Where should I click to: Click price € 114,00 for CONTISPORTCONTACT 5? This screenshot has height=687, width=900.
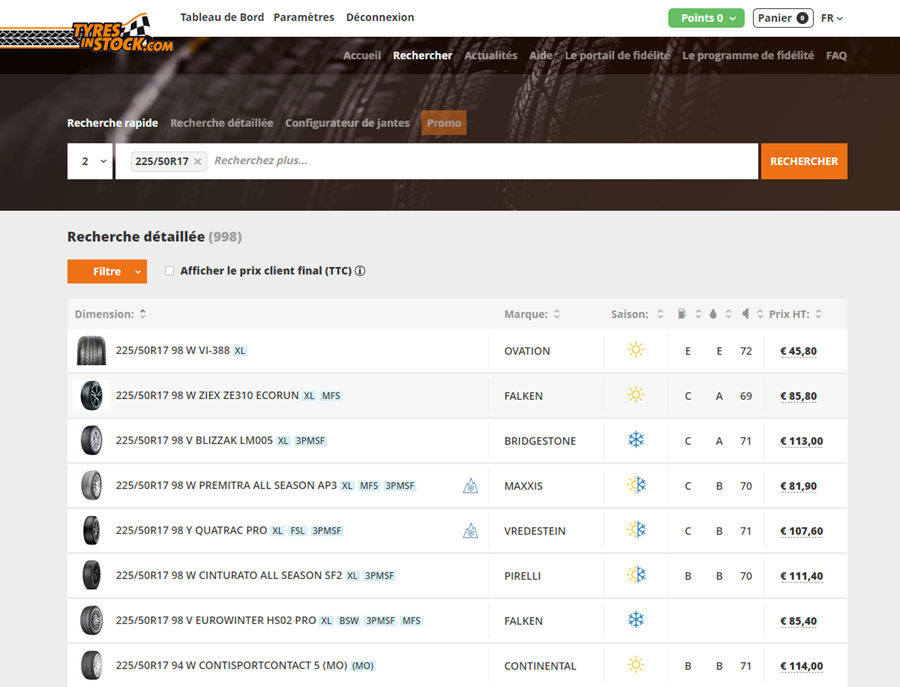(x=801, y=666)
